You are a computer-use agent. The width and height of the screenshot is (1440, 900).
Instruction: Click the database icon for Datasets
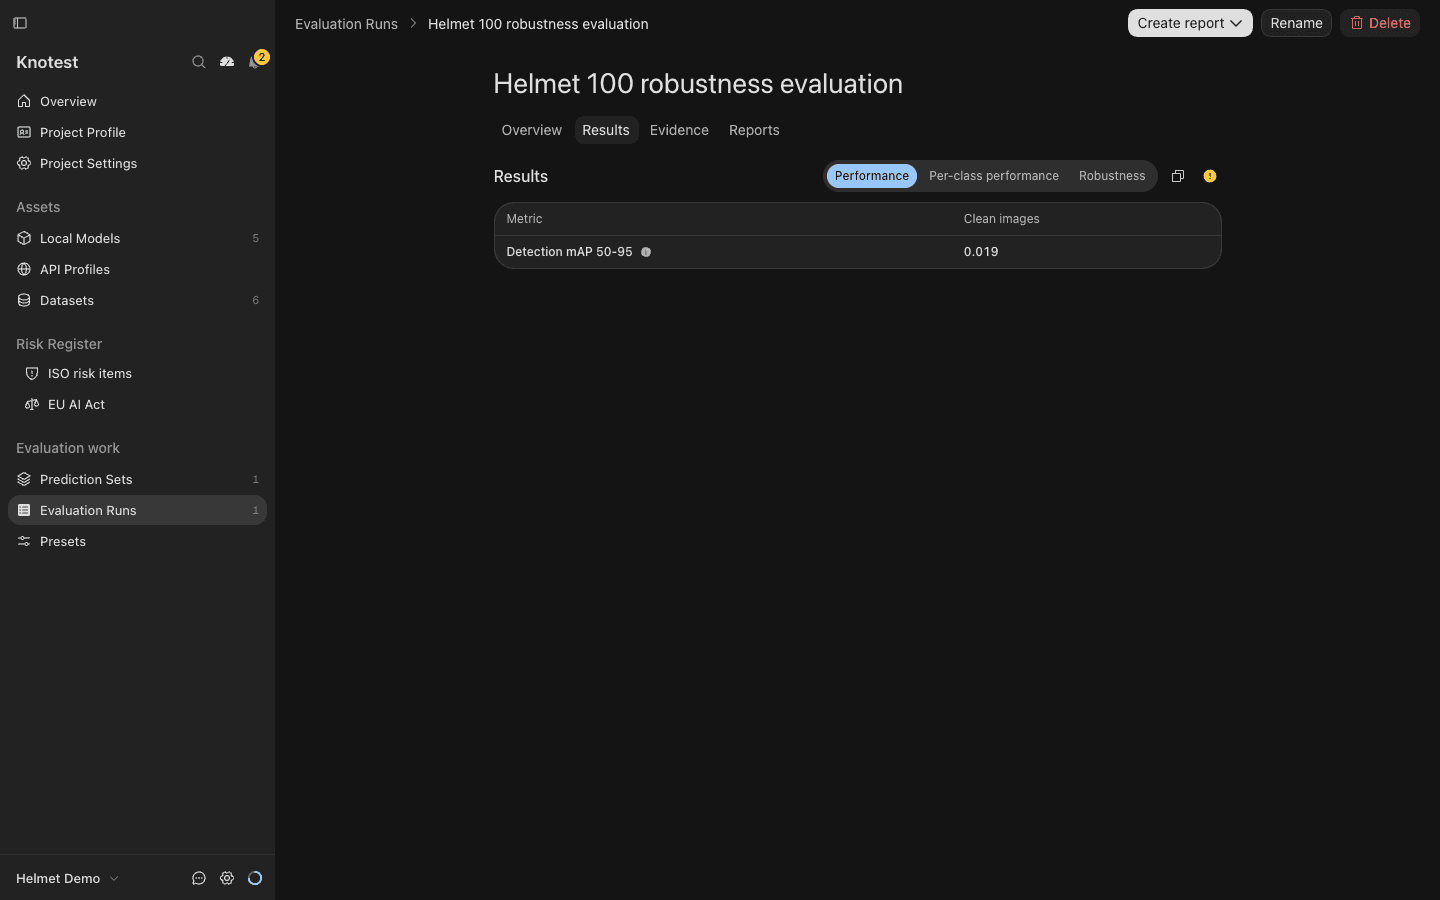[x=24, y=300]
